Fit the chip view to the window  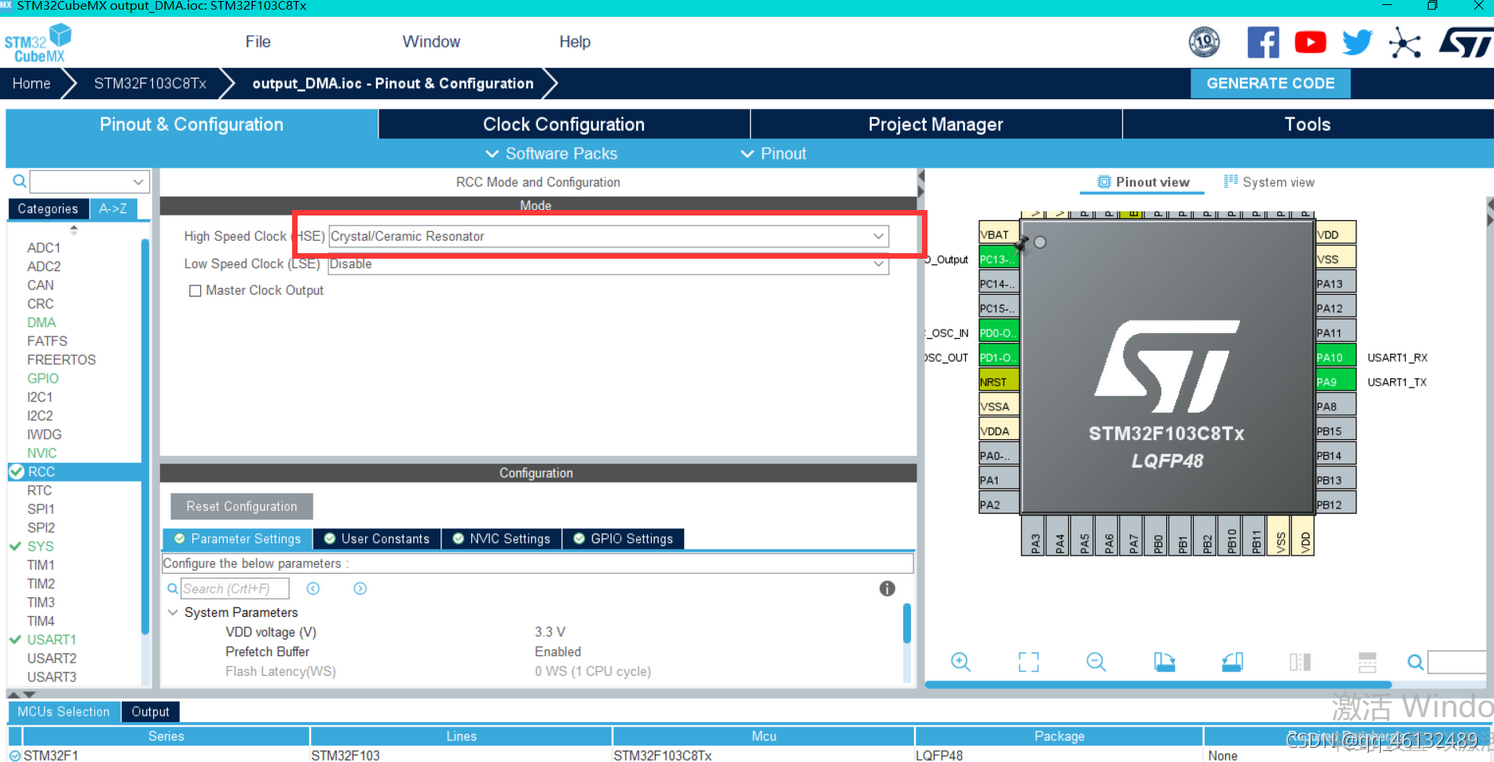coord(1028,662)
